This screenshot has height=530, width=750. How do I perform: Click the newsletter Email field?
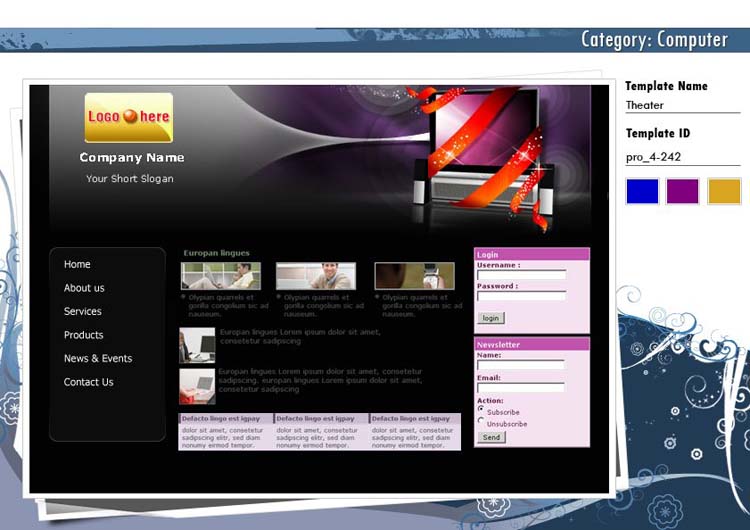(x=520, y=387)
